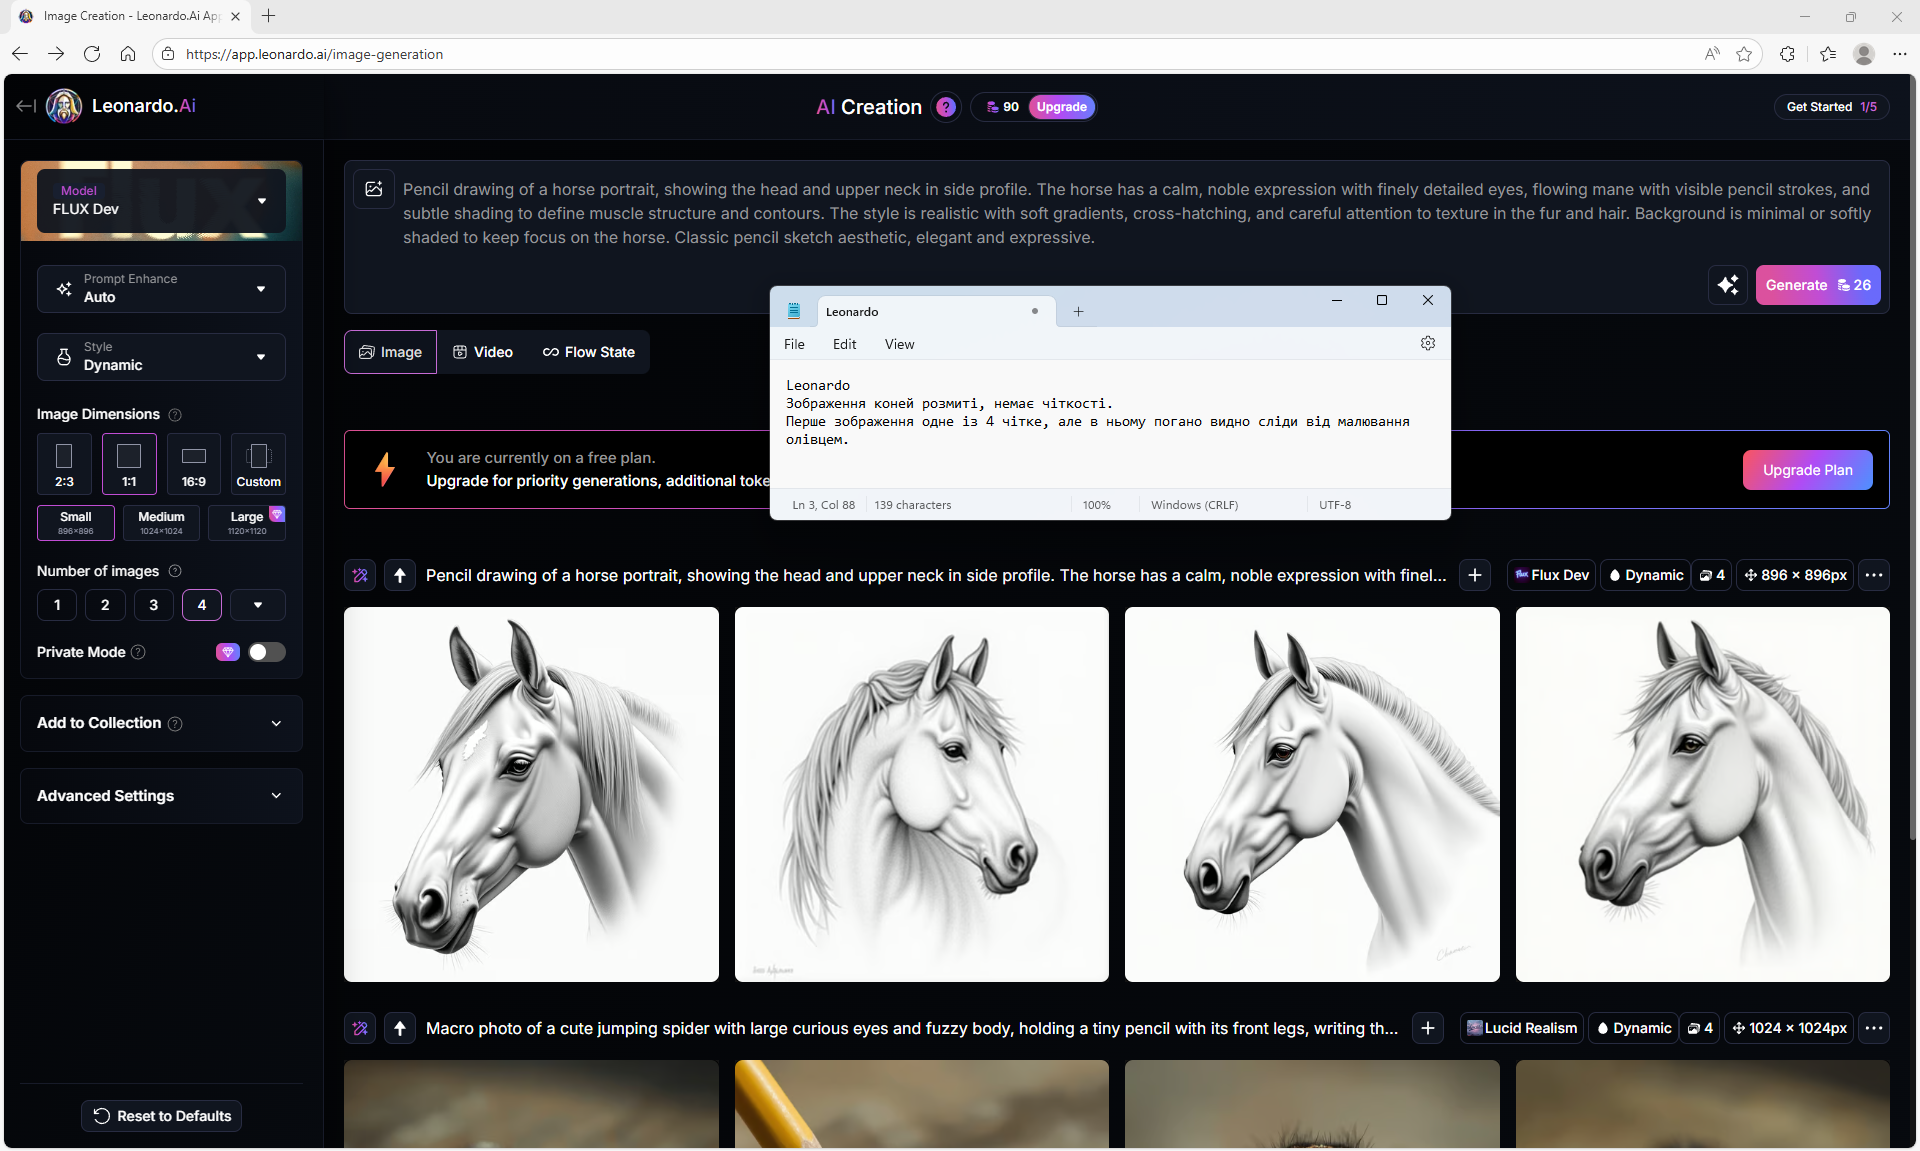The image size is (1920, 1151).
Task: Click the reuse prompt up-arrow on horse generation
Action: 400,575
